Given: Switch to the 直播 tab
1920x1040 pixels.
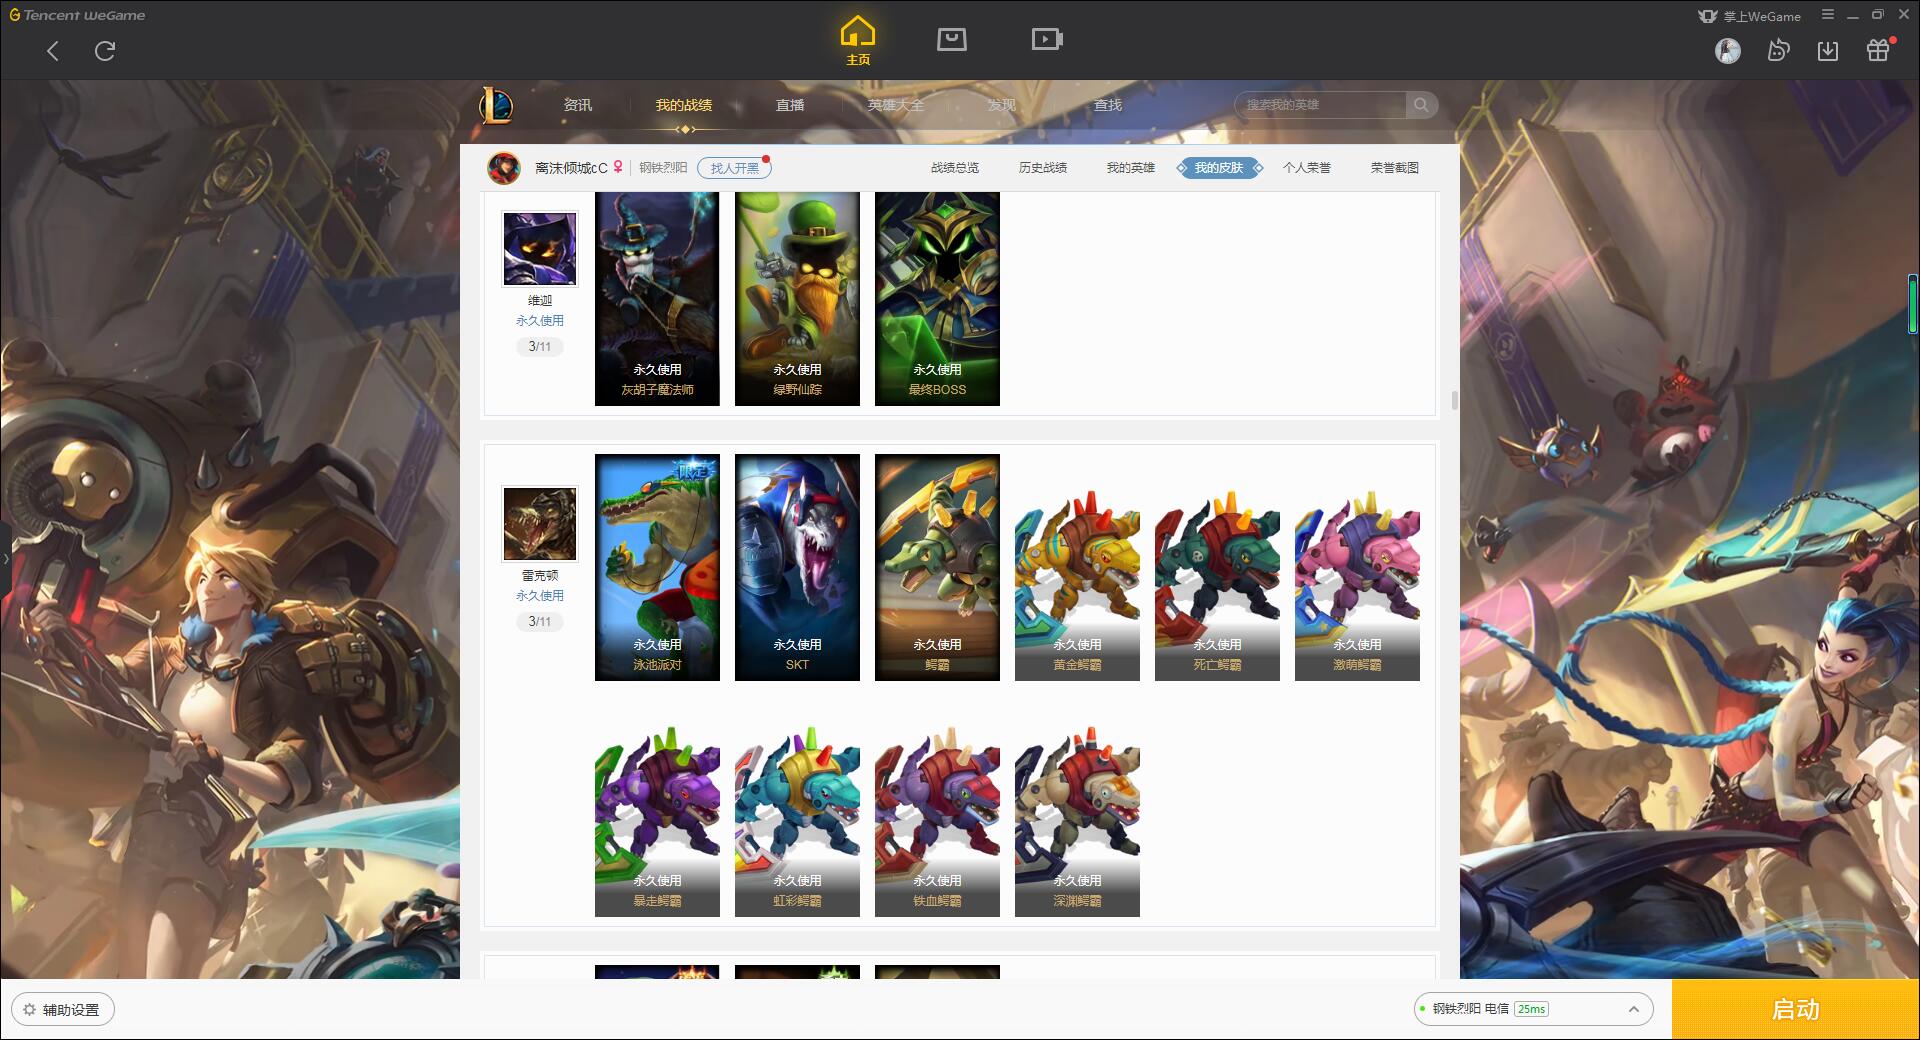Looking at the screenshot, I should point(790,105).
